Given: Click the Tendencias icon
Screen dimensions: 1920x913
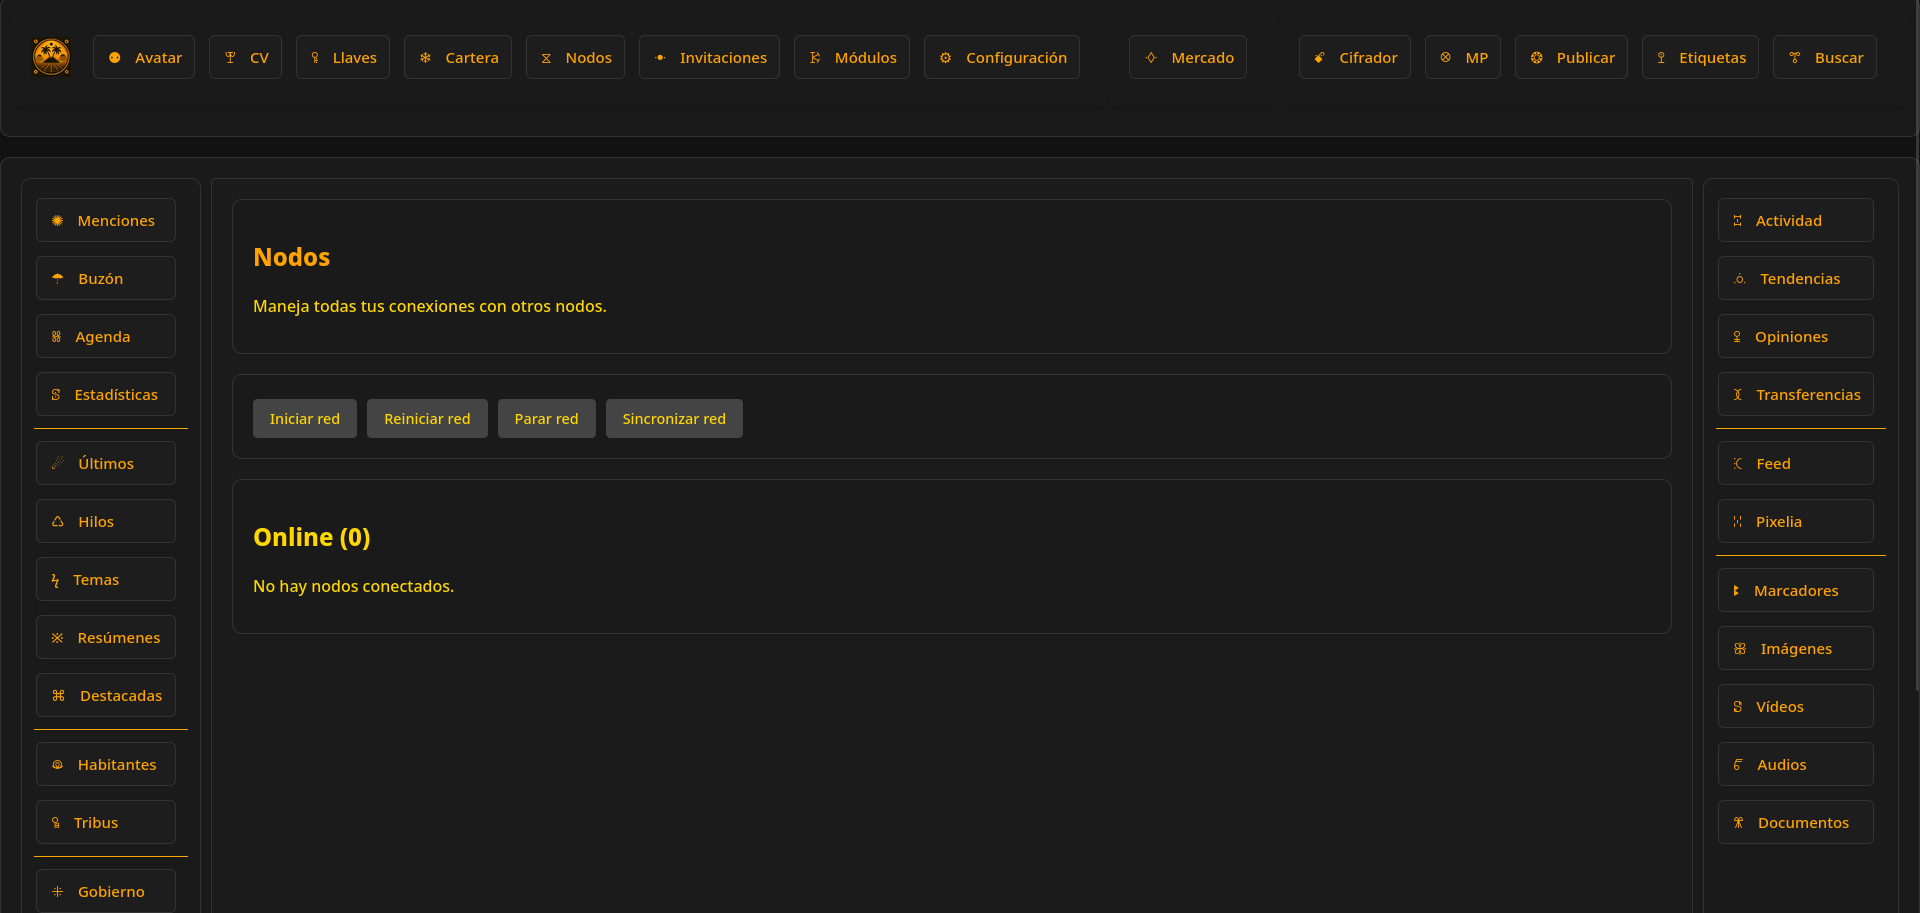Looking at the screenshot, I should [x=1739, y=279].
